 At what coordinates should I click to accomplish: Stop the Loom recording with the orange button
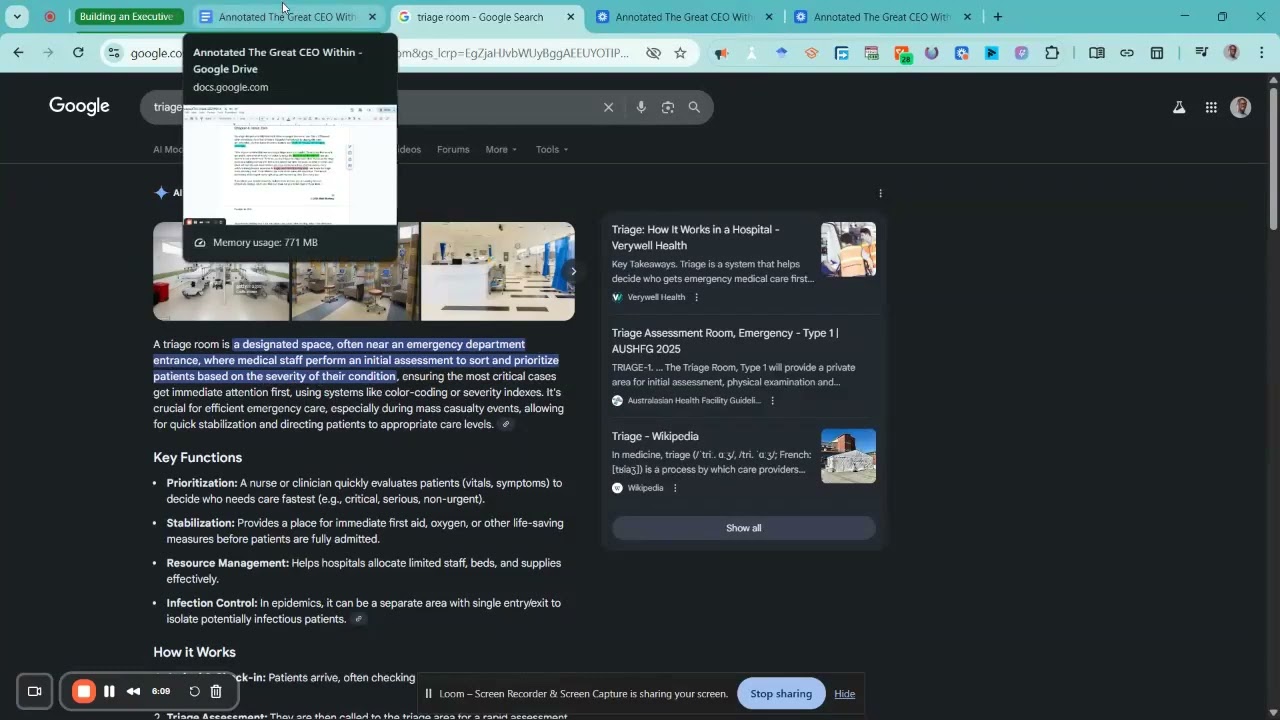[84, 691]
